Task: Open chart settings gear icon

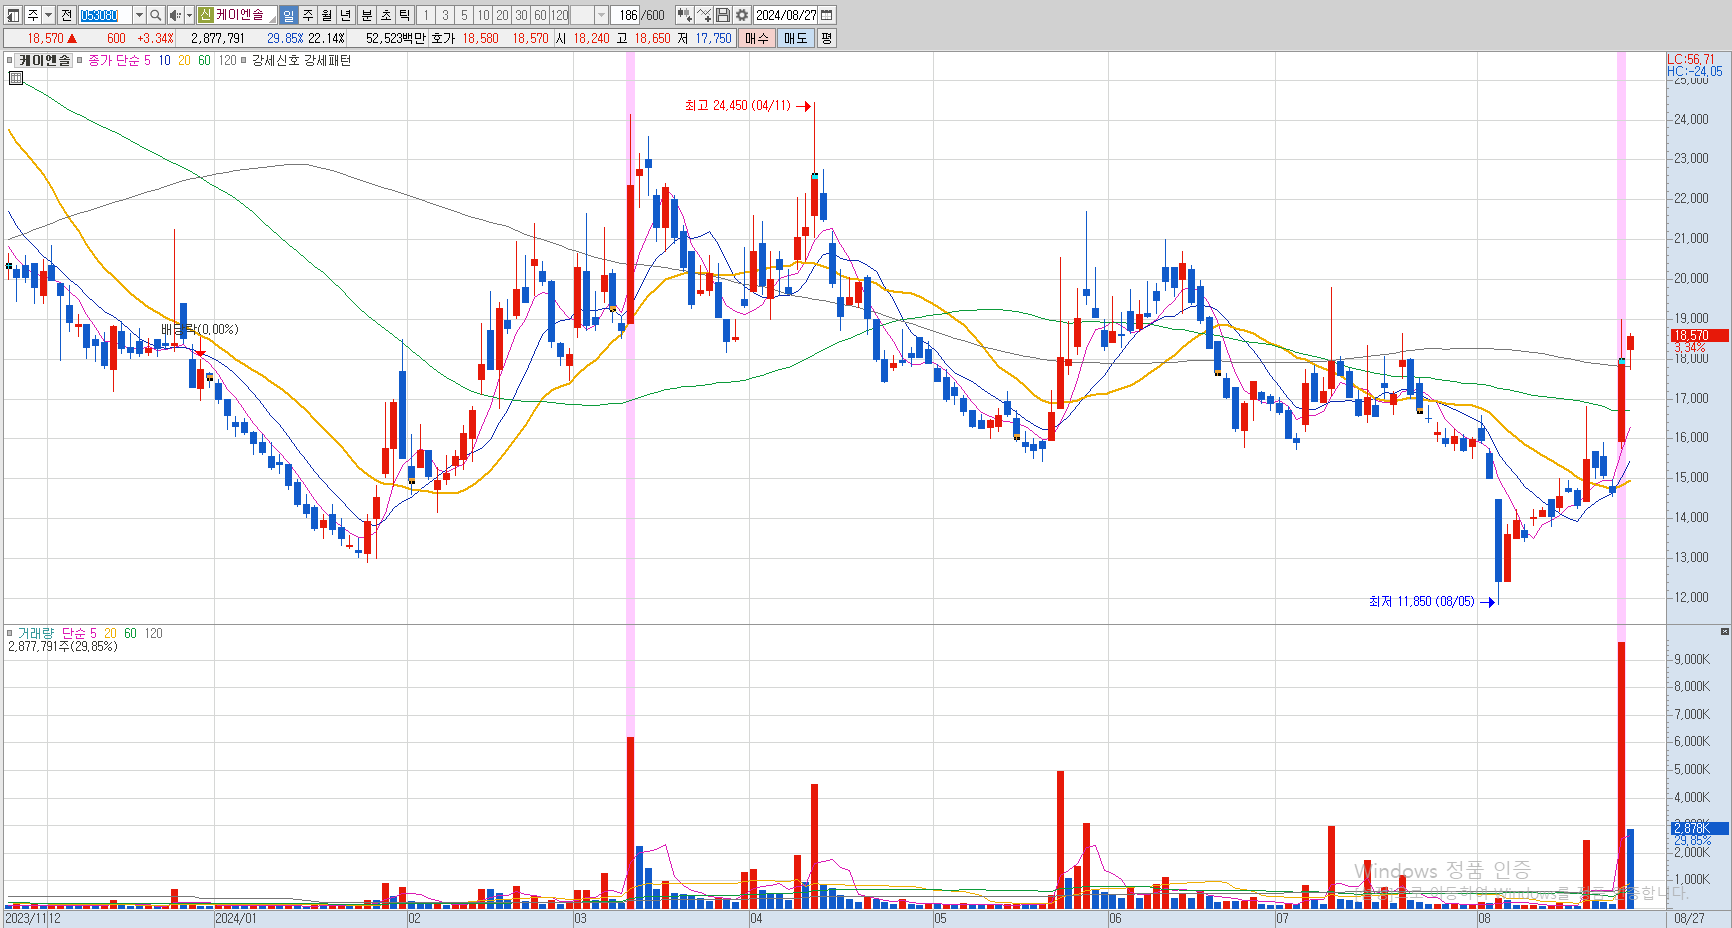Action: [x=742, y=15]
